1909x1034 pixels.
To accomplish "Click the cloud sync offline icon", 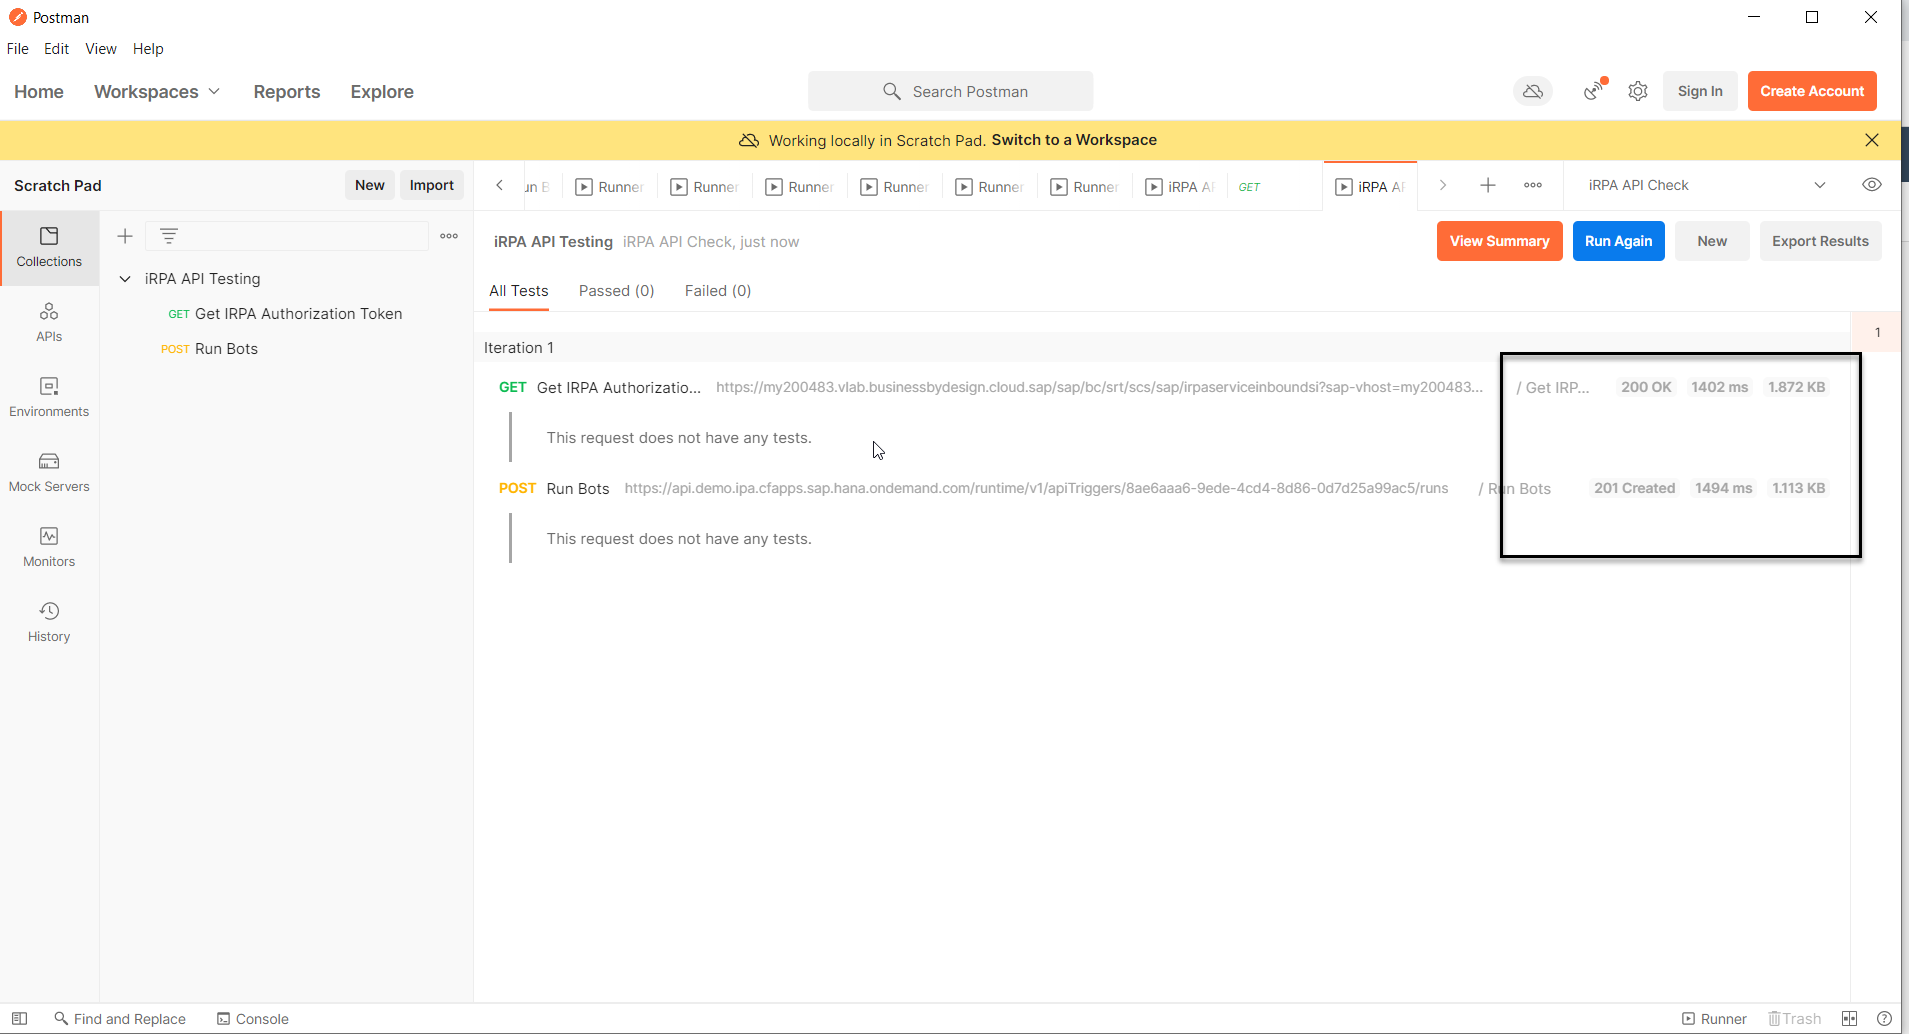I will (x=1532, y=91).
